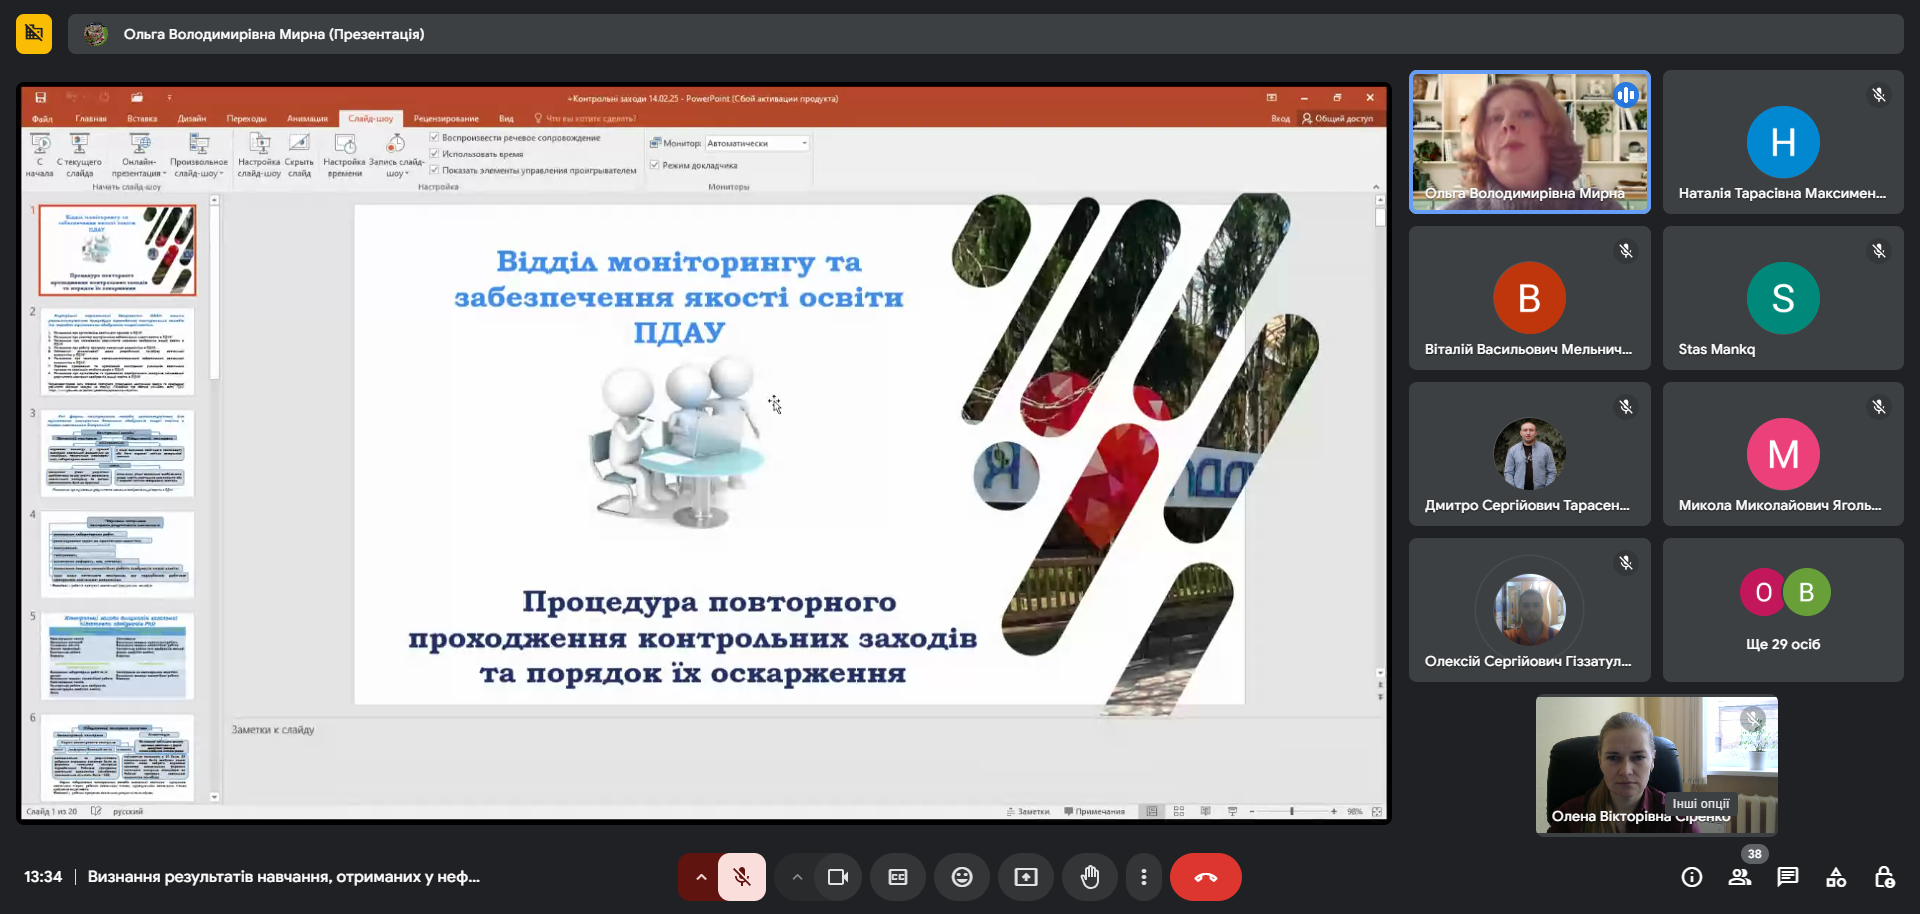Viewport: 1920px width, 914px height.
Task: Start slideshow from current slide (С текущего слайда)
Action: 79,155
